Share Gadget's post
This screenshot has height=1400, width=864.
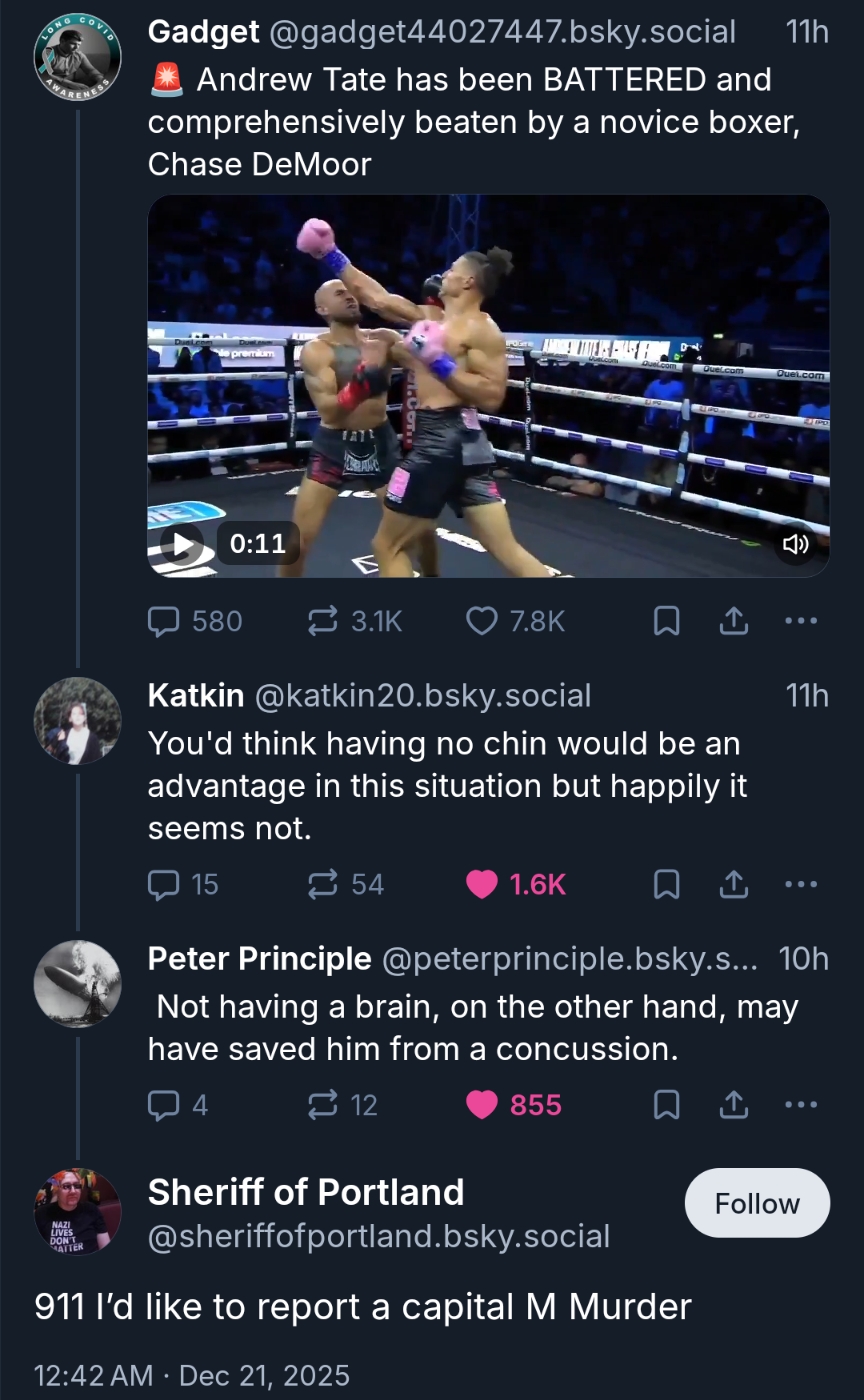(734, 622)
